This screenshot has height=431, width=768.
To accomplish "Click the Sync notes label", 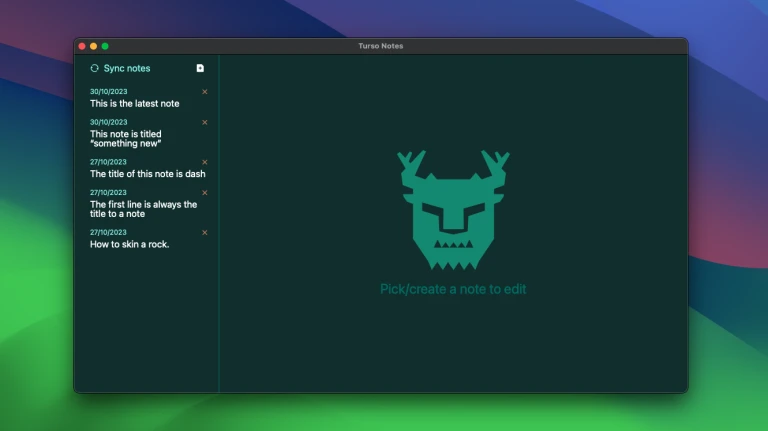I will (x=127, y=69).
